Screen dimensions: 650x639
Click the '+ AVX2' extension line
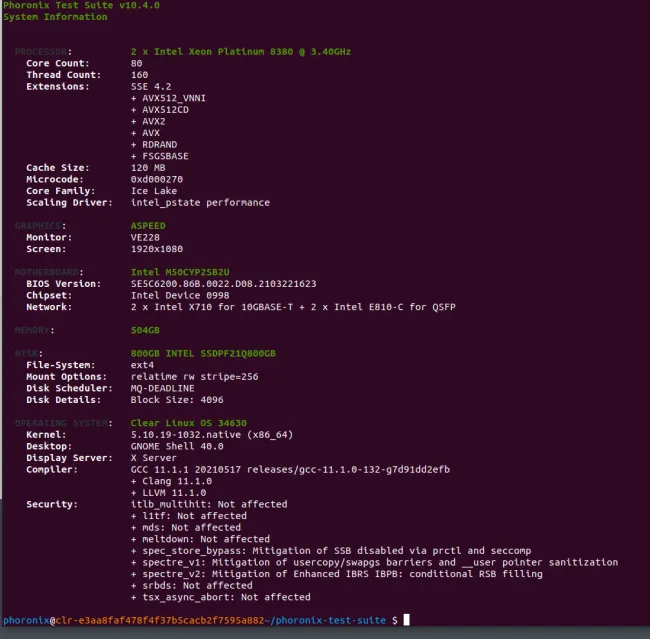point(148,121)
